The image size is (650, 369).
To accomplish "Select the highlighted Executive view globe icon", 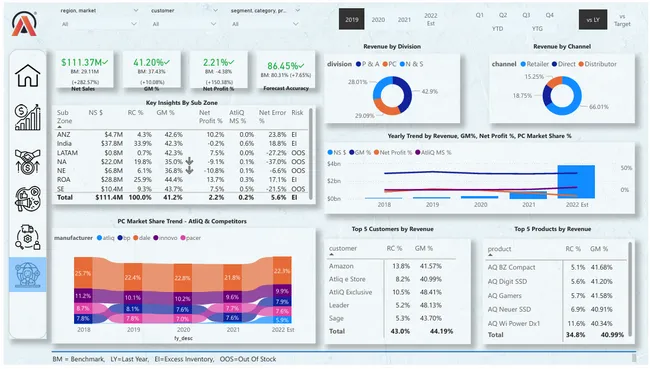I will pos(27,274).
